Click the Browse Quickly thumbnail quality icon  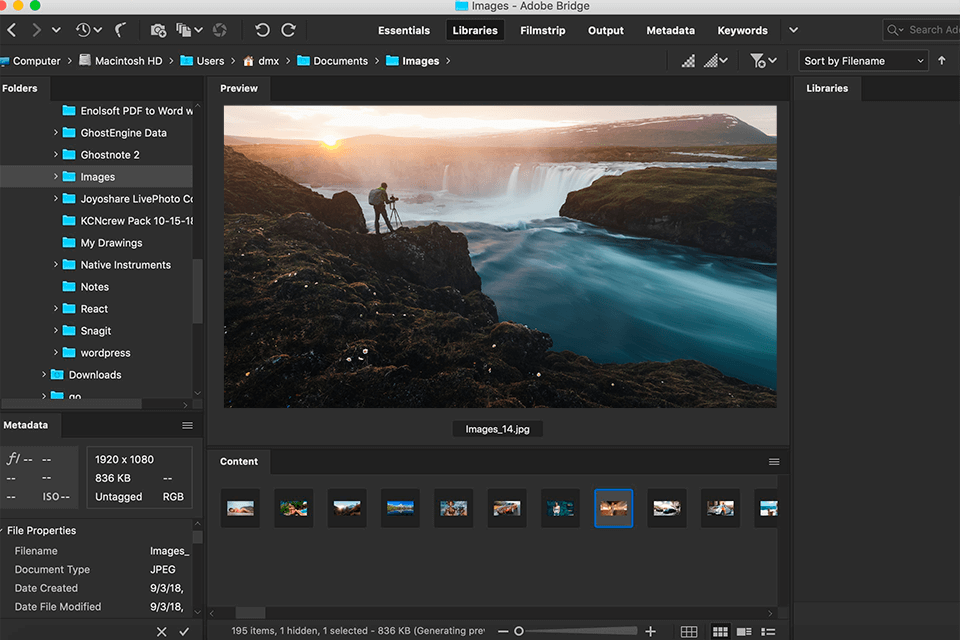point(687,60)
